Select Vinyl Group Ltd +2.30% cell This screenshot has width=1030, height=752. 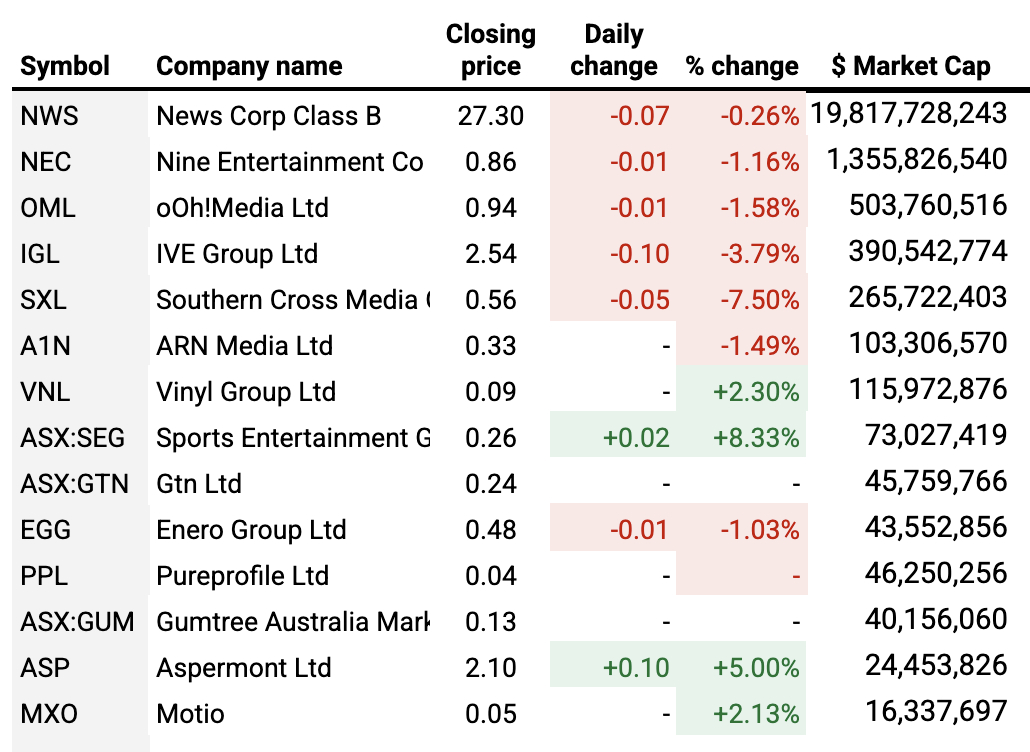point(756,392)
